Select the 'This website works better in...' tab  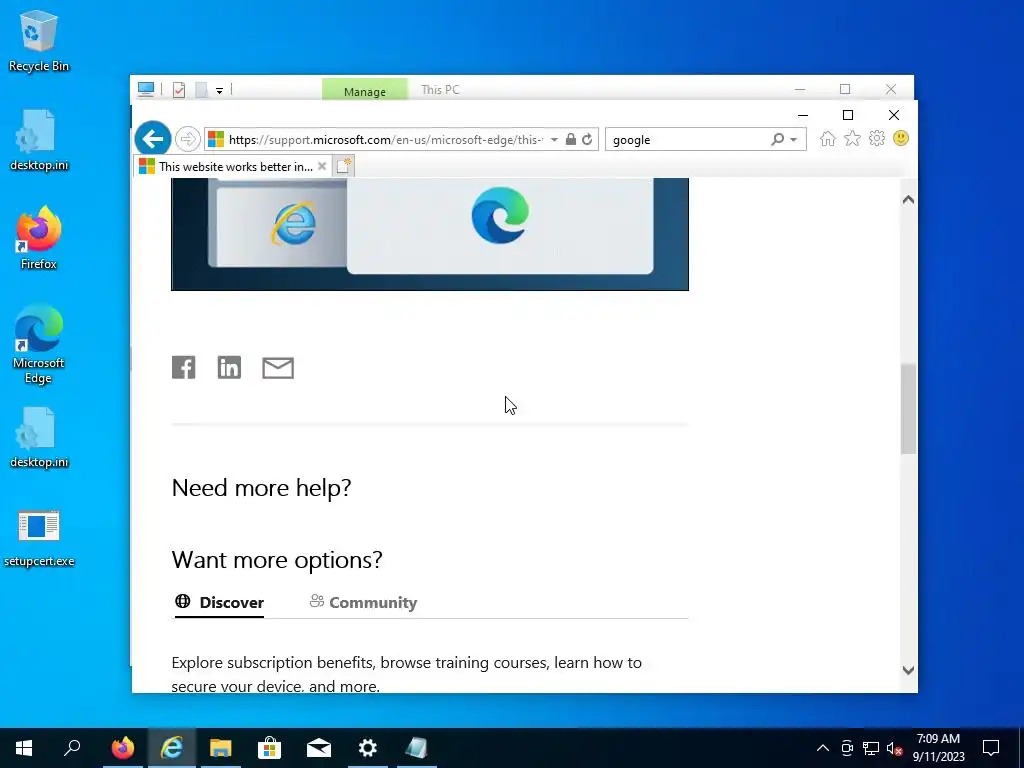tap(232, 166)
